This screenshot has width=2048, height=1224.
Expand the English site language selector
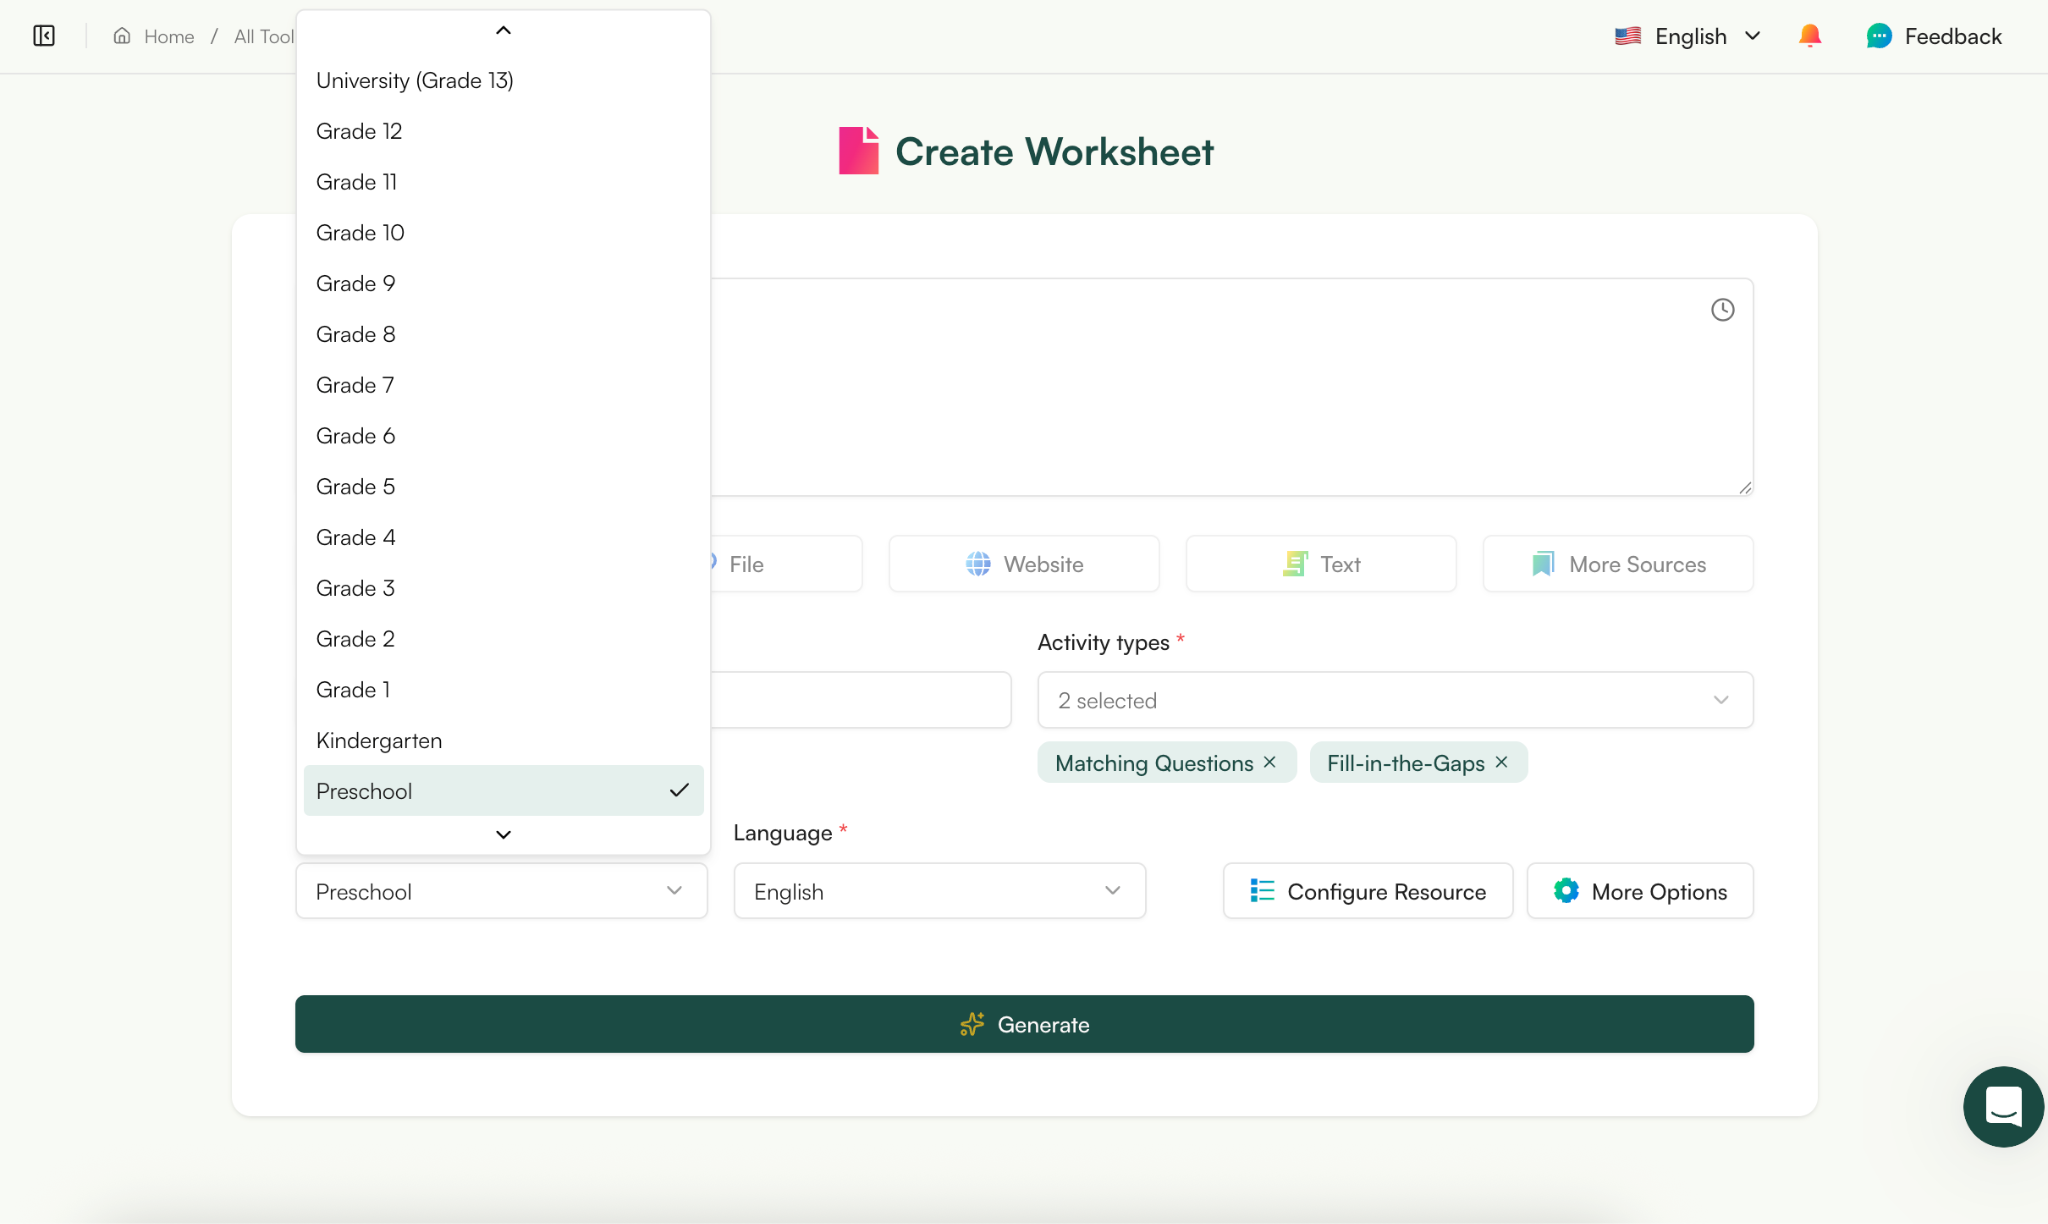pos(1689,36)
